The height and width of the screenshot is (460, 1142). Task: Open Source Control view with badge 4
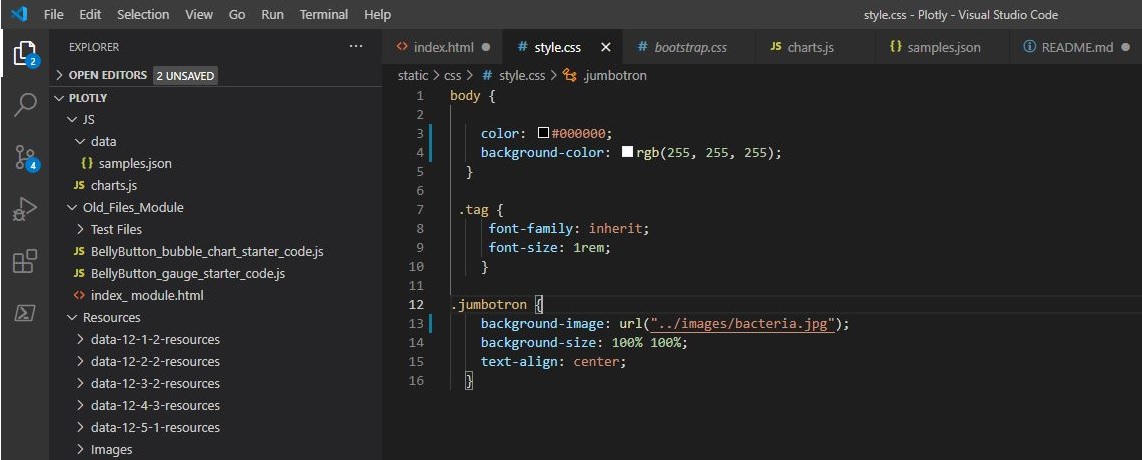pos(26,157)
